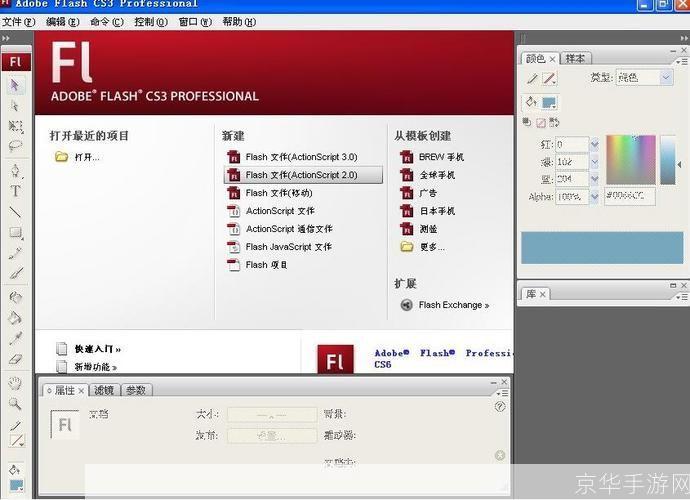Click the Color panel stroke pencil icon
This screenshot has height=500, width=690.
click(532, 79)
